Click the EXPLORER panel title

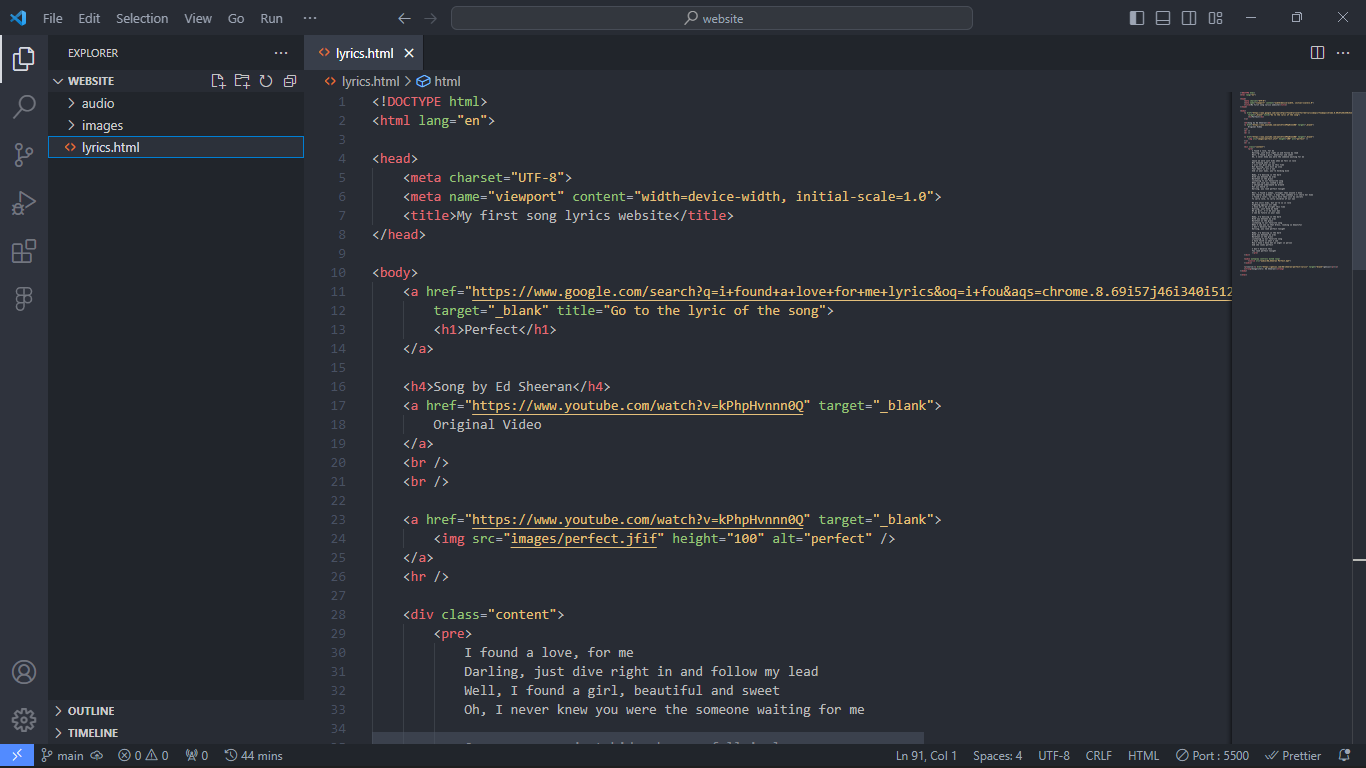click(x=93, y=53)
